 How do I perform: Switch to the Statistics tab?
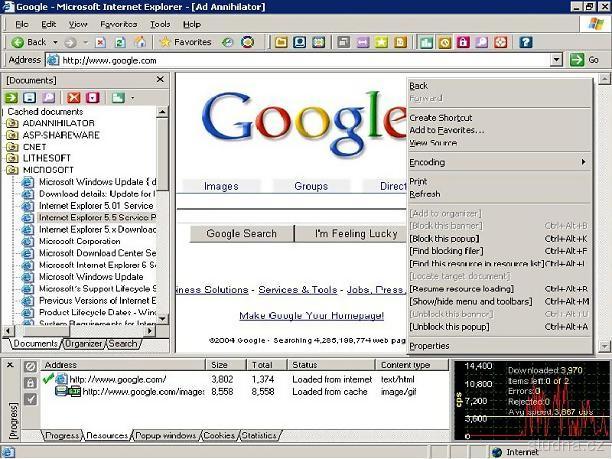[x=259, y=435]
